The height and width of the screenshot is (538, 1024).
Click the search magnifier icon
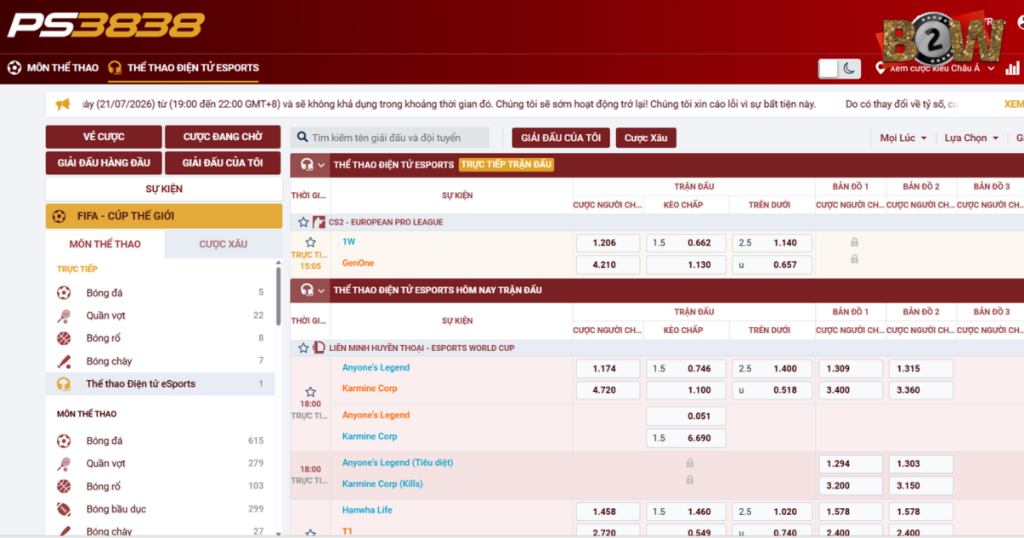point(302,137)
